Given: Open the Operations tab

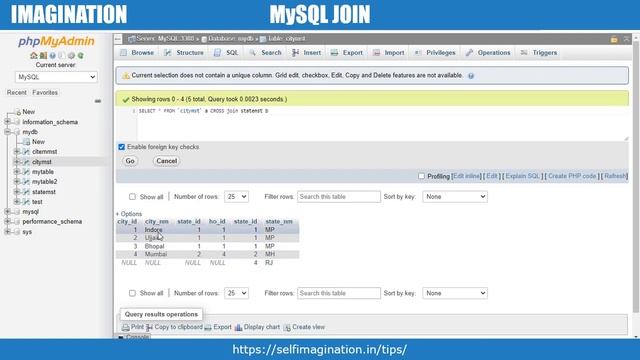Looking at the screenshot, I should (x=488, y=53).
